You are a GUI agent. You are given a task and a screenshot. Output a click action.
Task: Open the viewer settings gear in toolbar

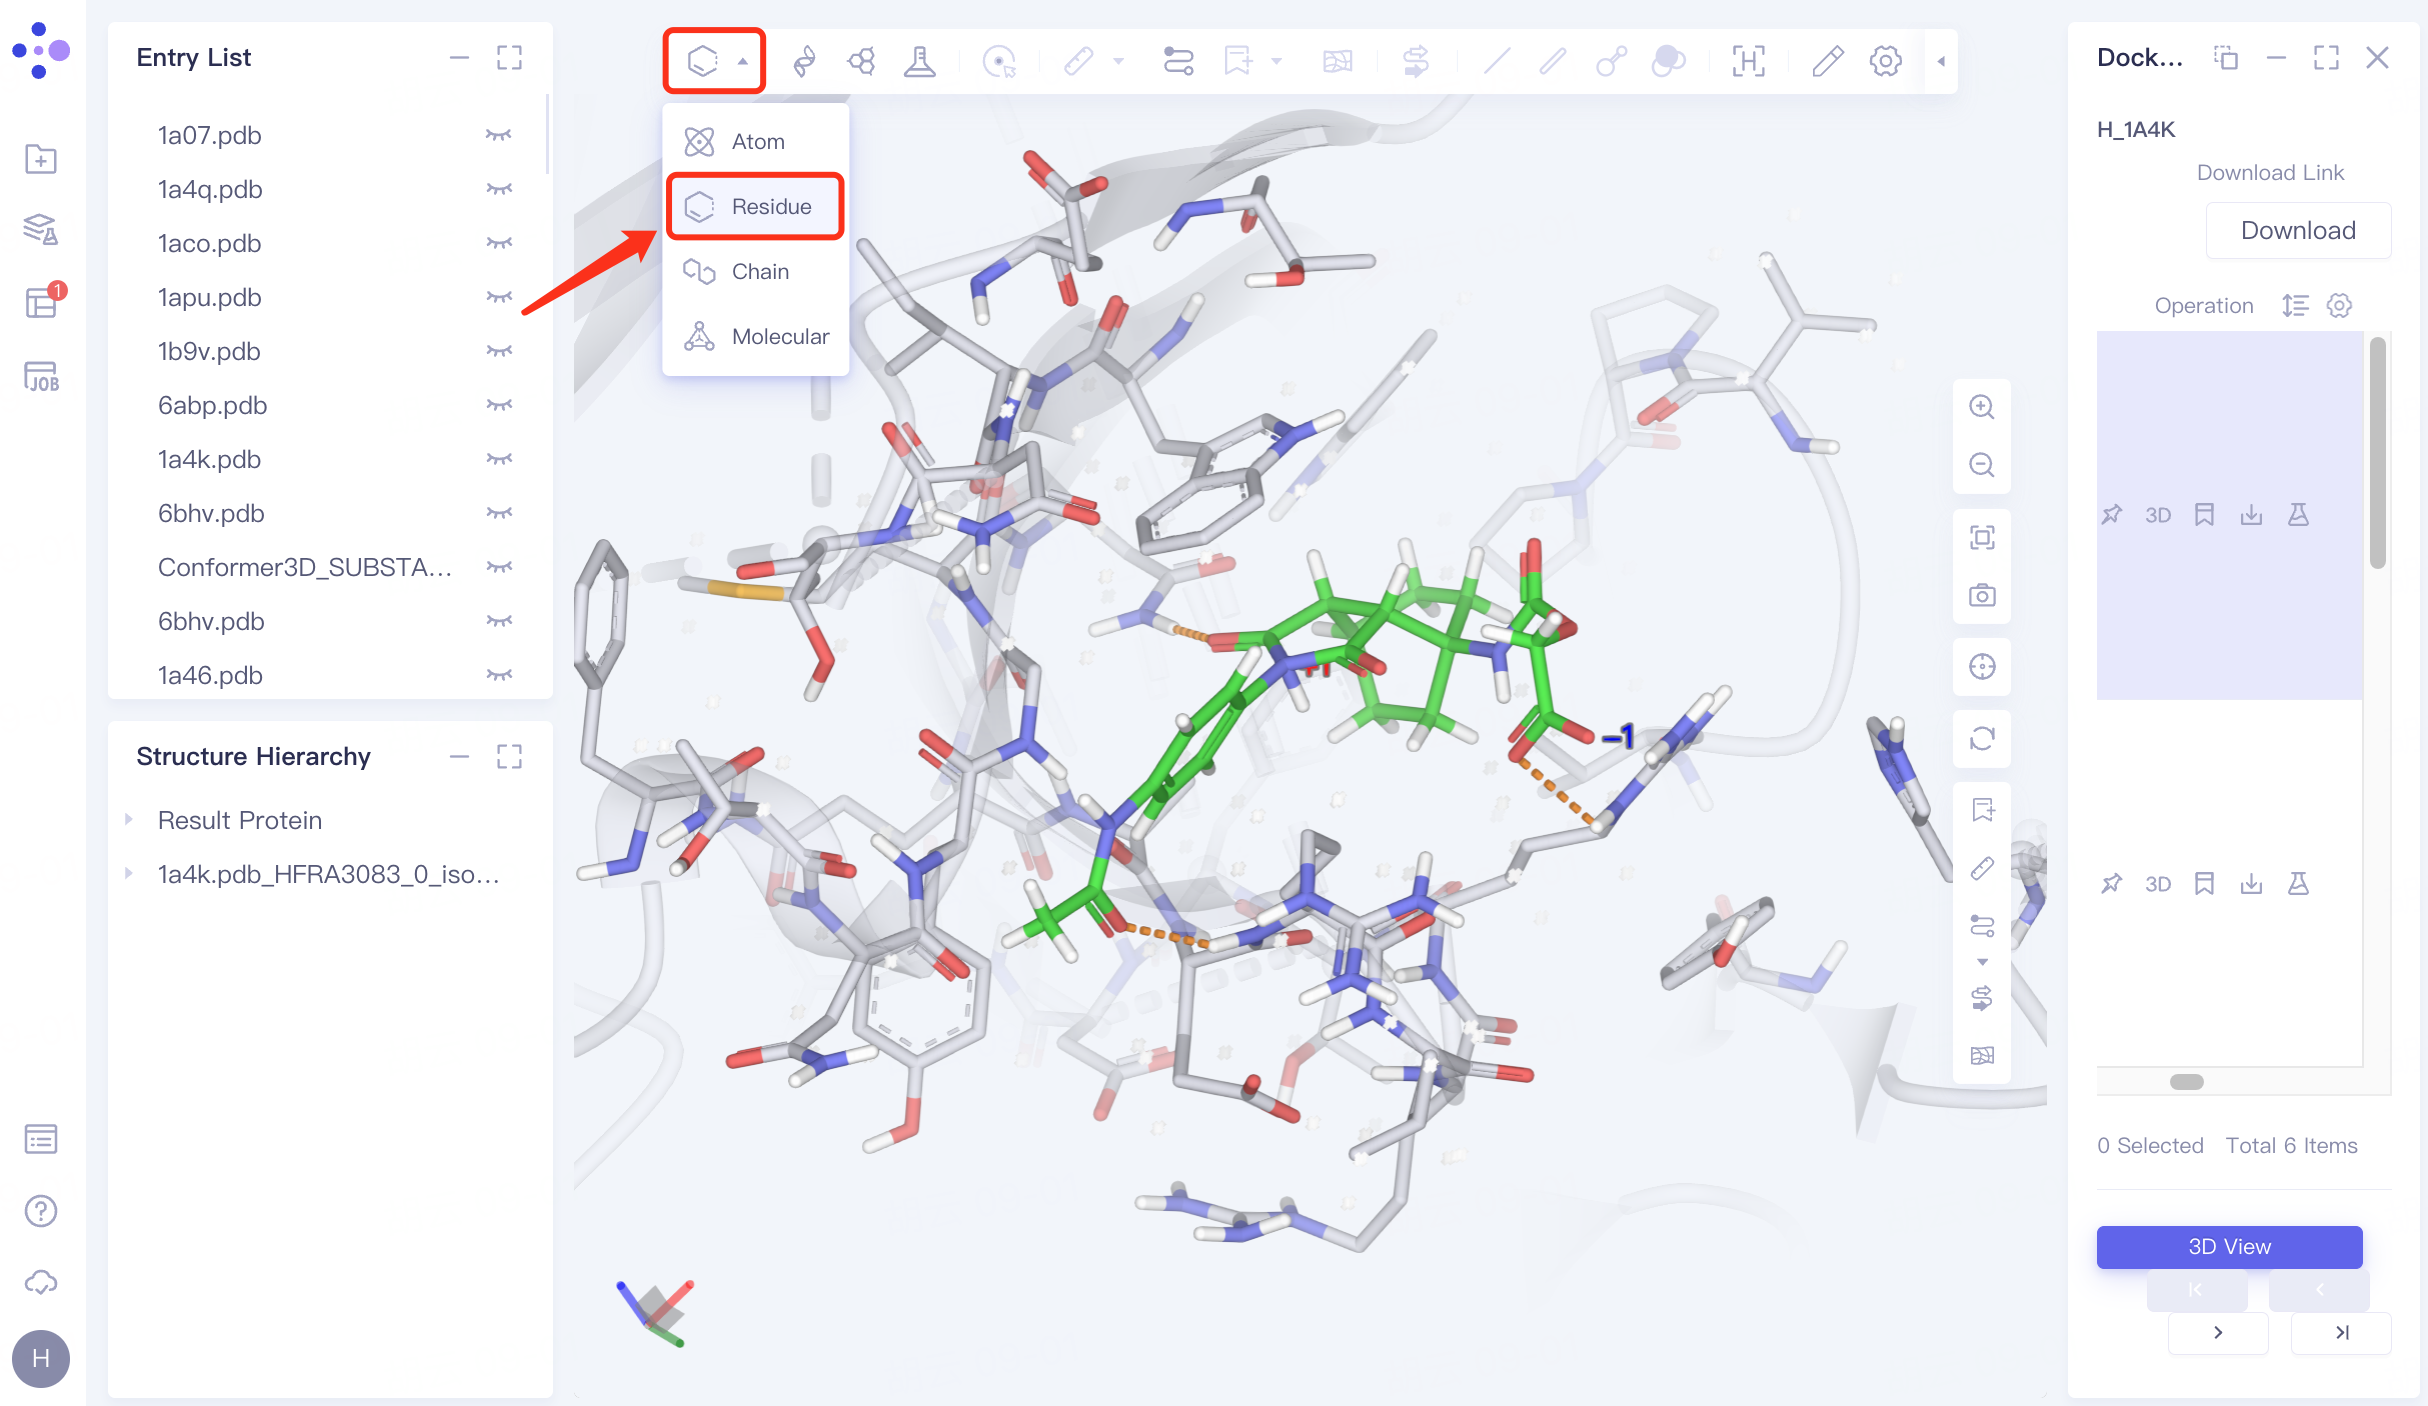[x=1885, y=61]
